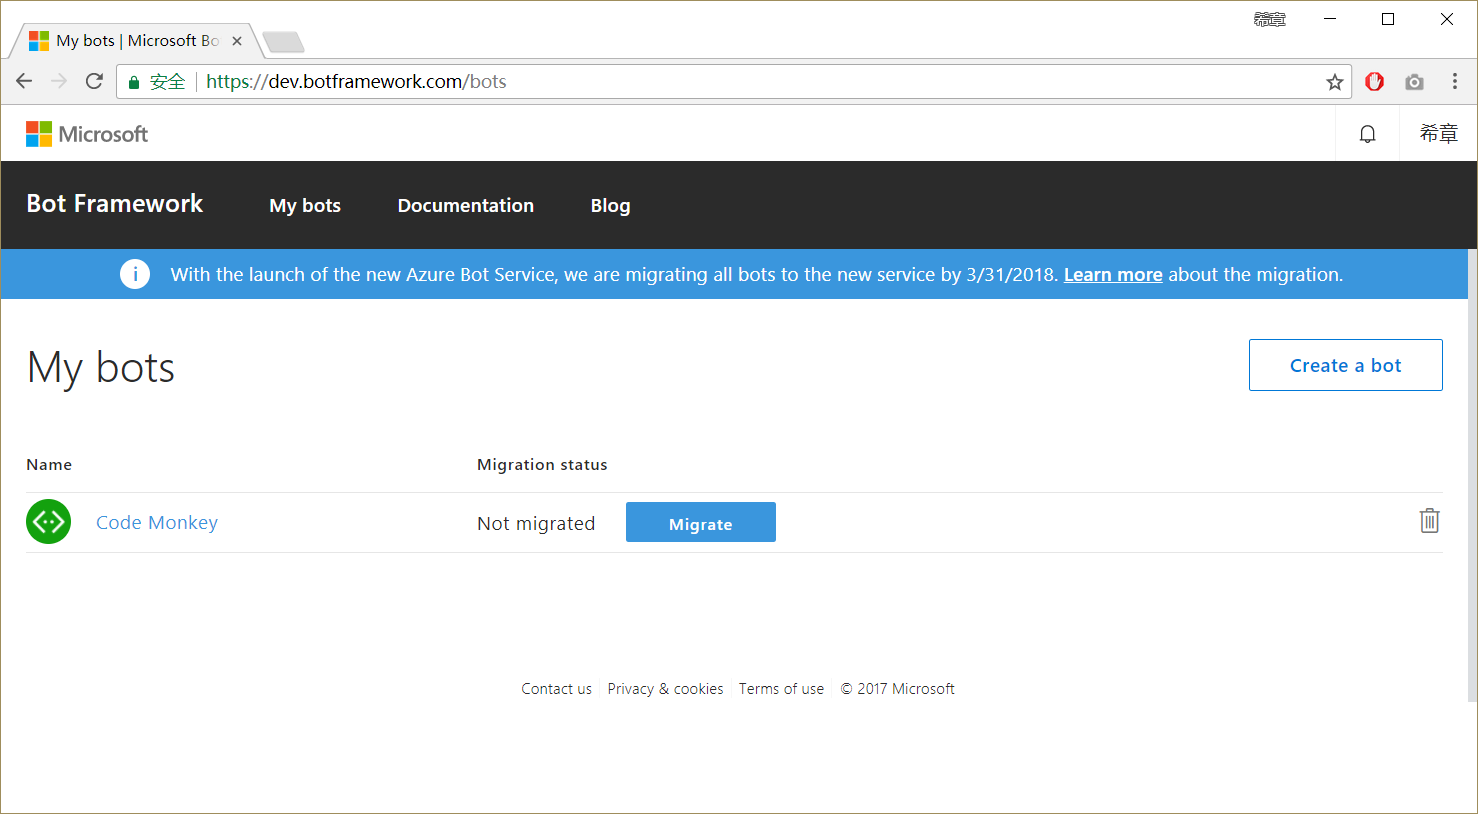Navigate to the Blog section
Image resolution: width=1478 pixels, height=814 pixels.
[610, 205]
